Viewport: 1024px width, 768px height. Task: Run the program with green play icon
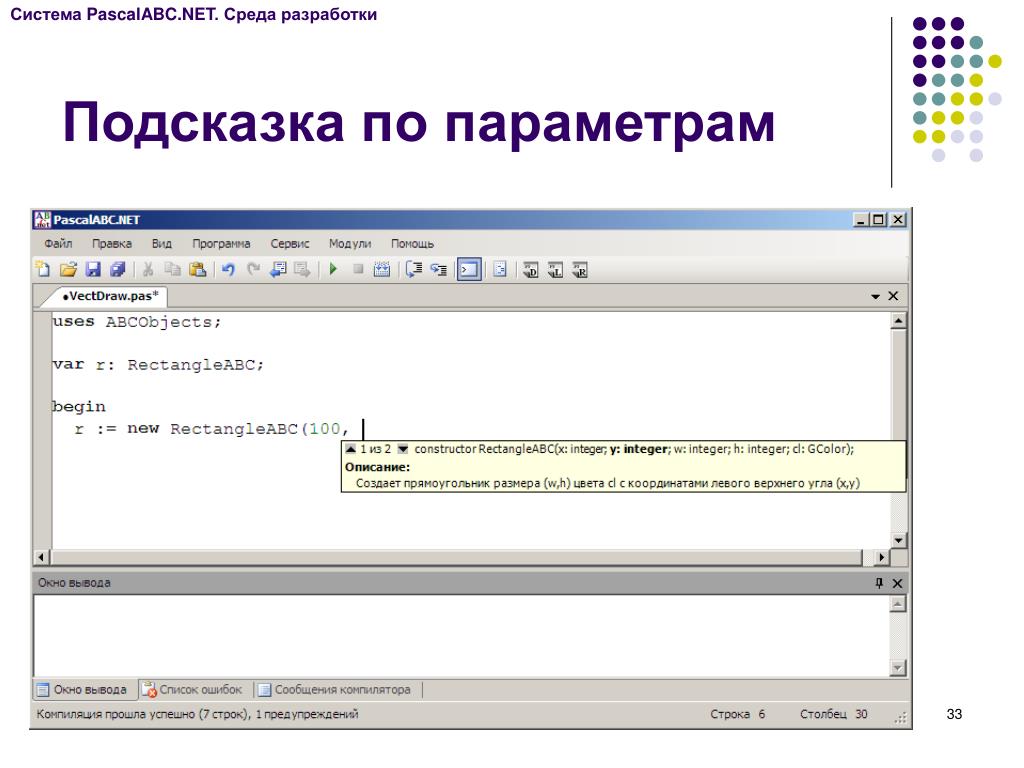tap(333, 269)
